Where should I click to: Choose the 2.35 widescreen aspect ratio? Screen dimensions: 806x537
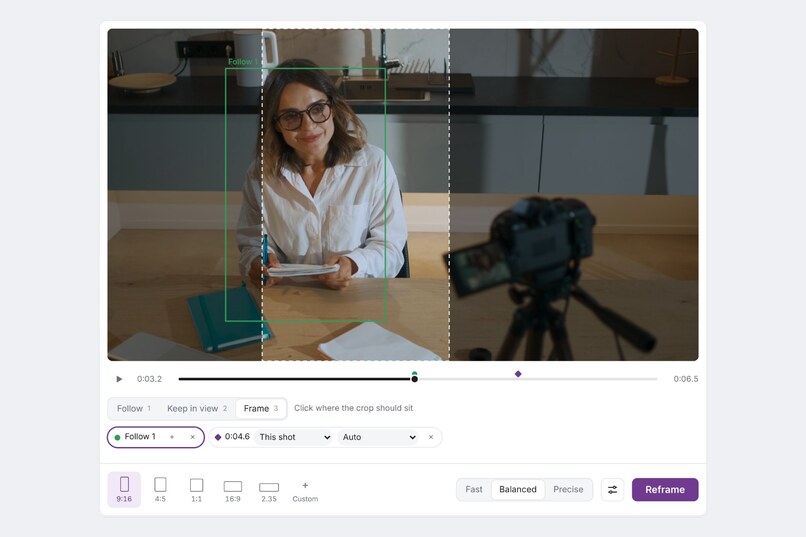[269, 491]
